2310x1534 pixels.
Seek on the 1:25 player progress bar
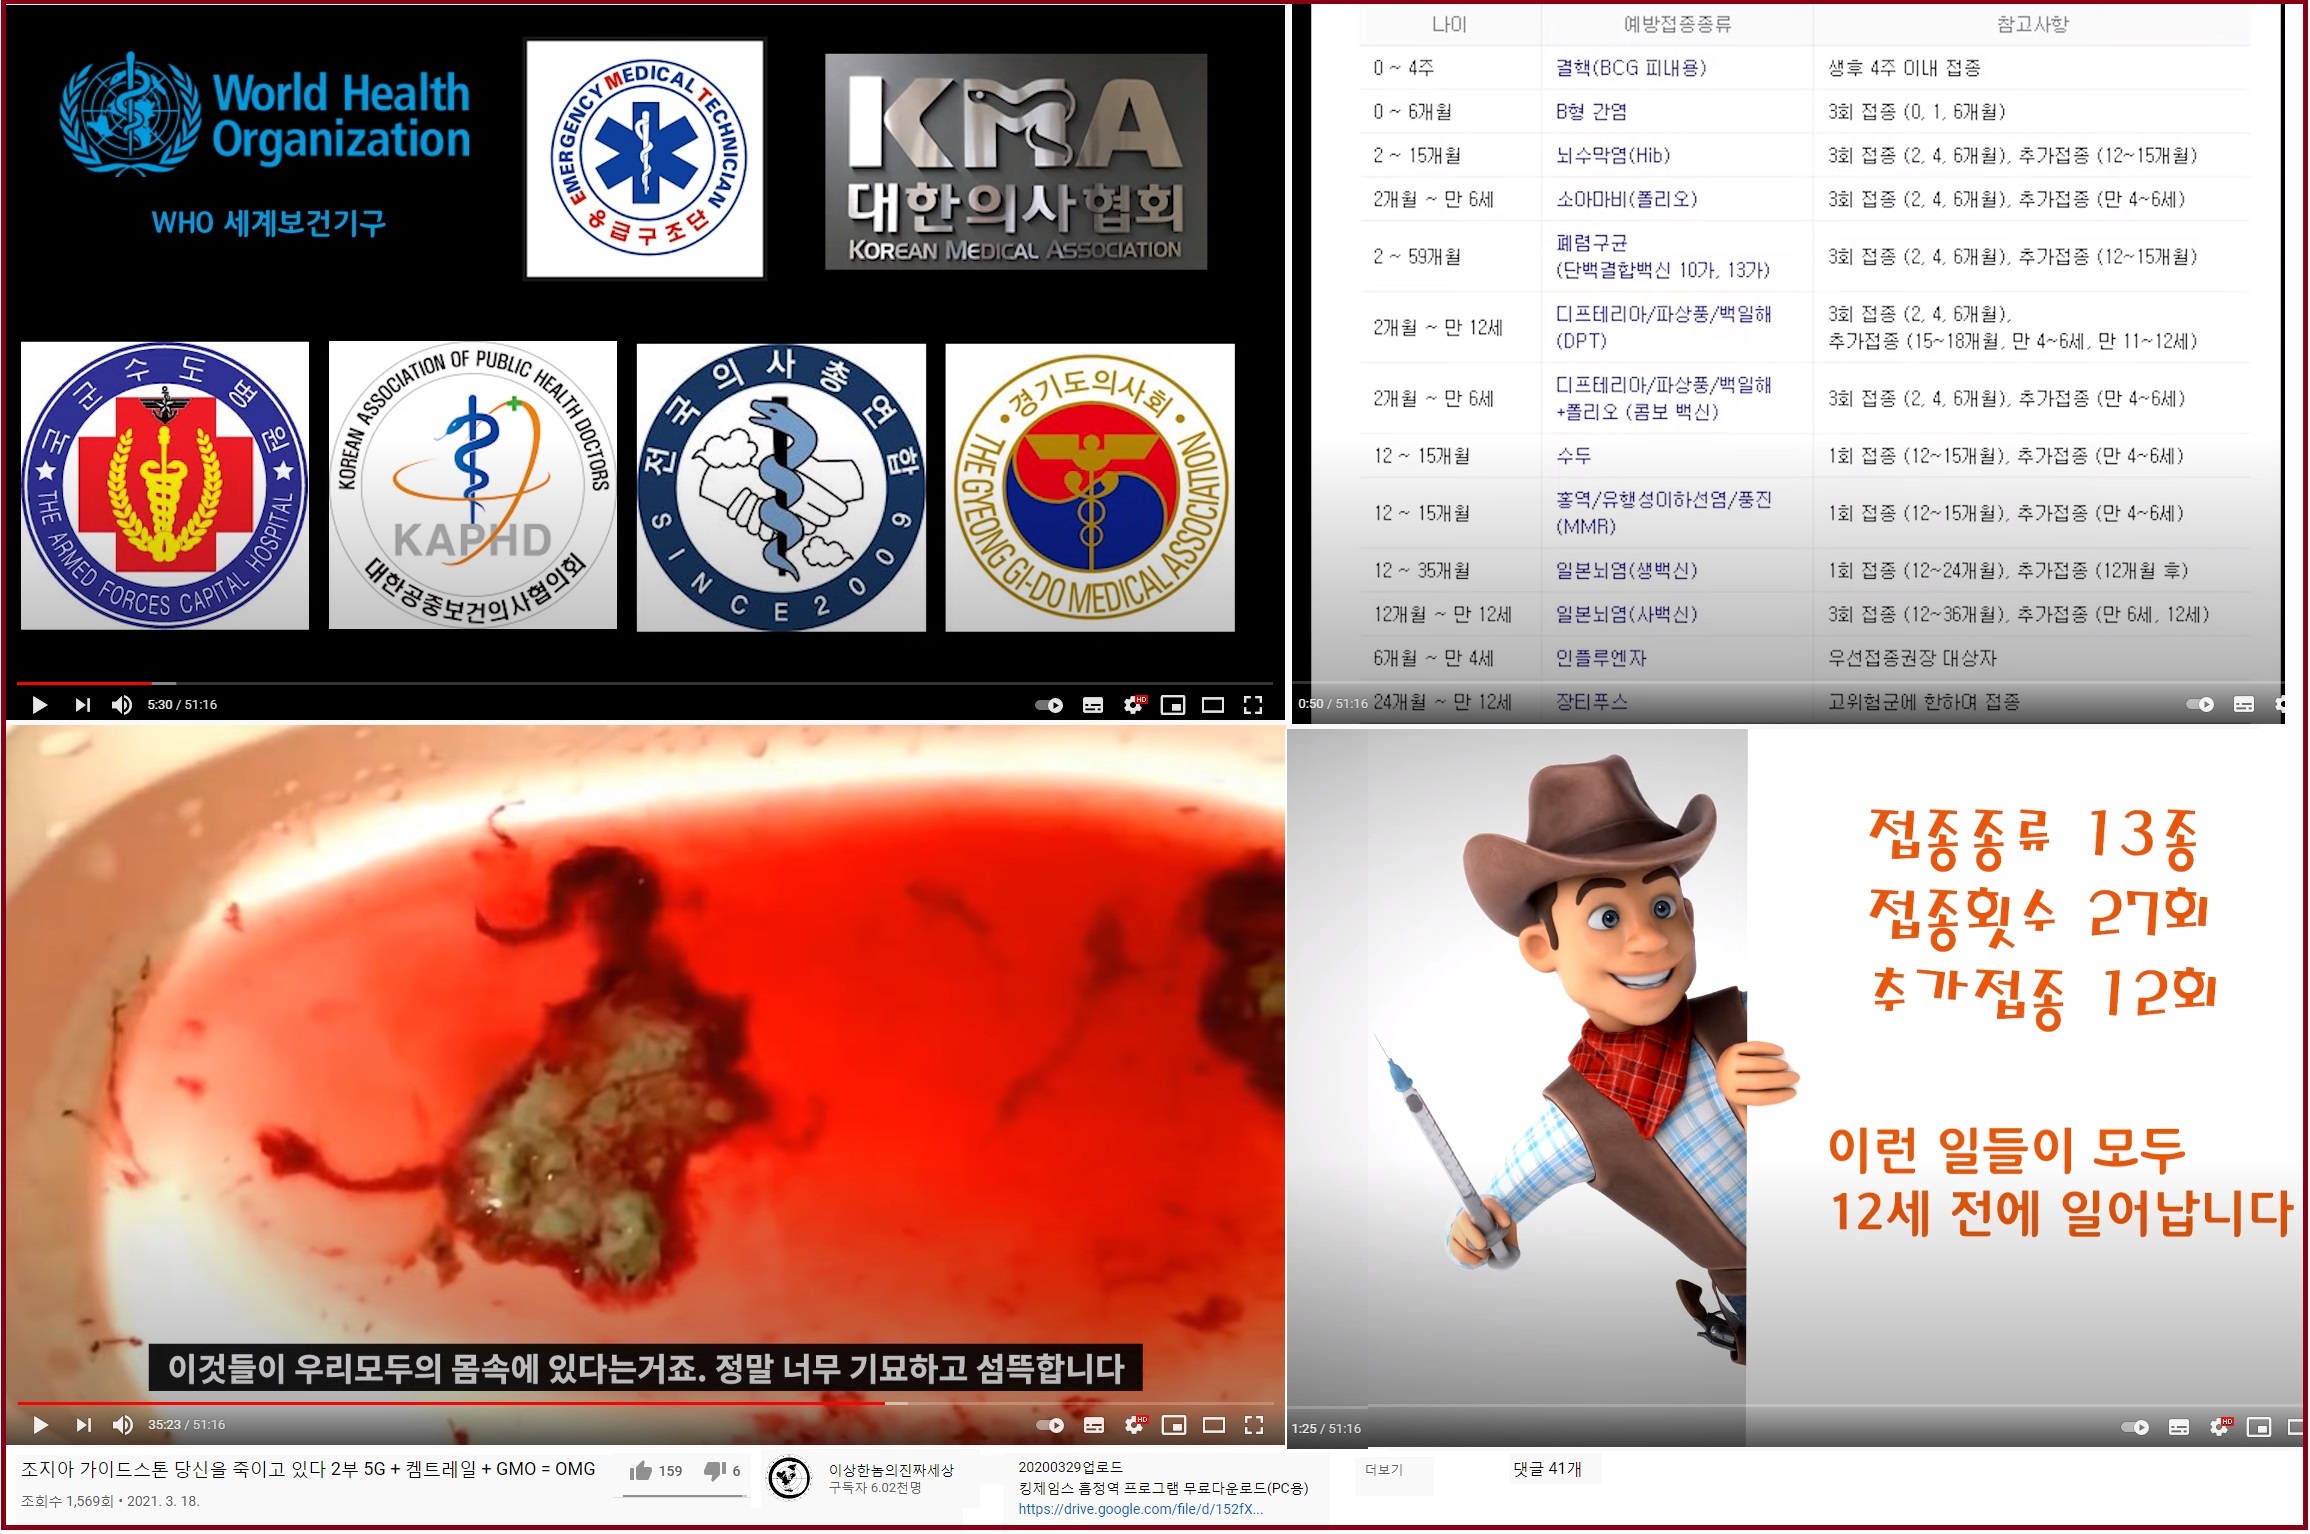(1795, 1409)
